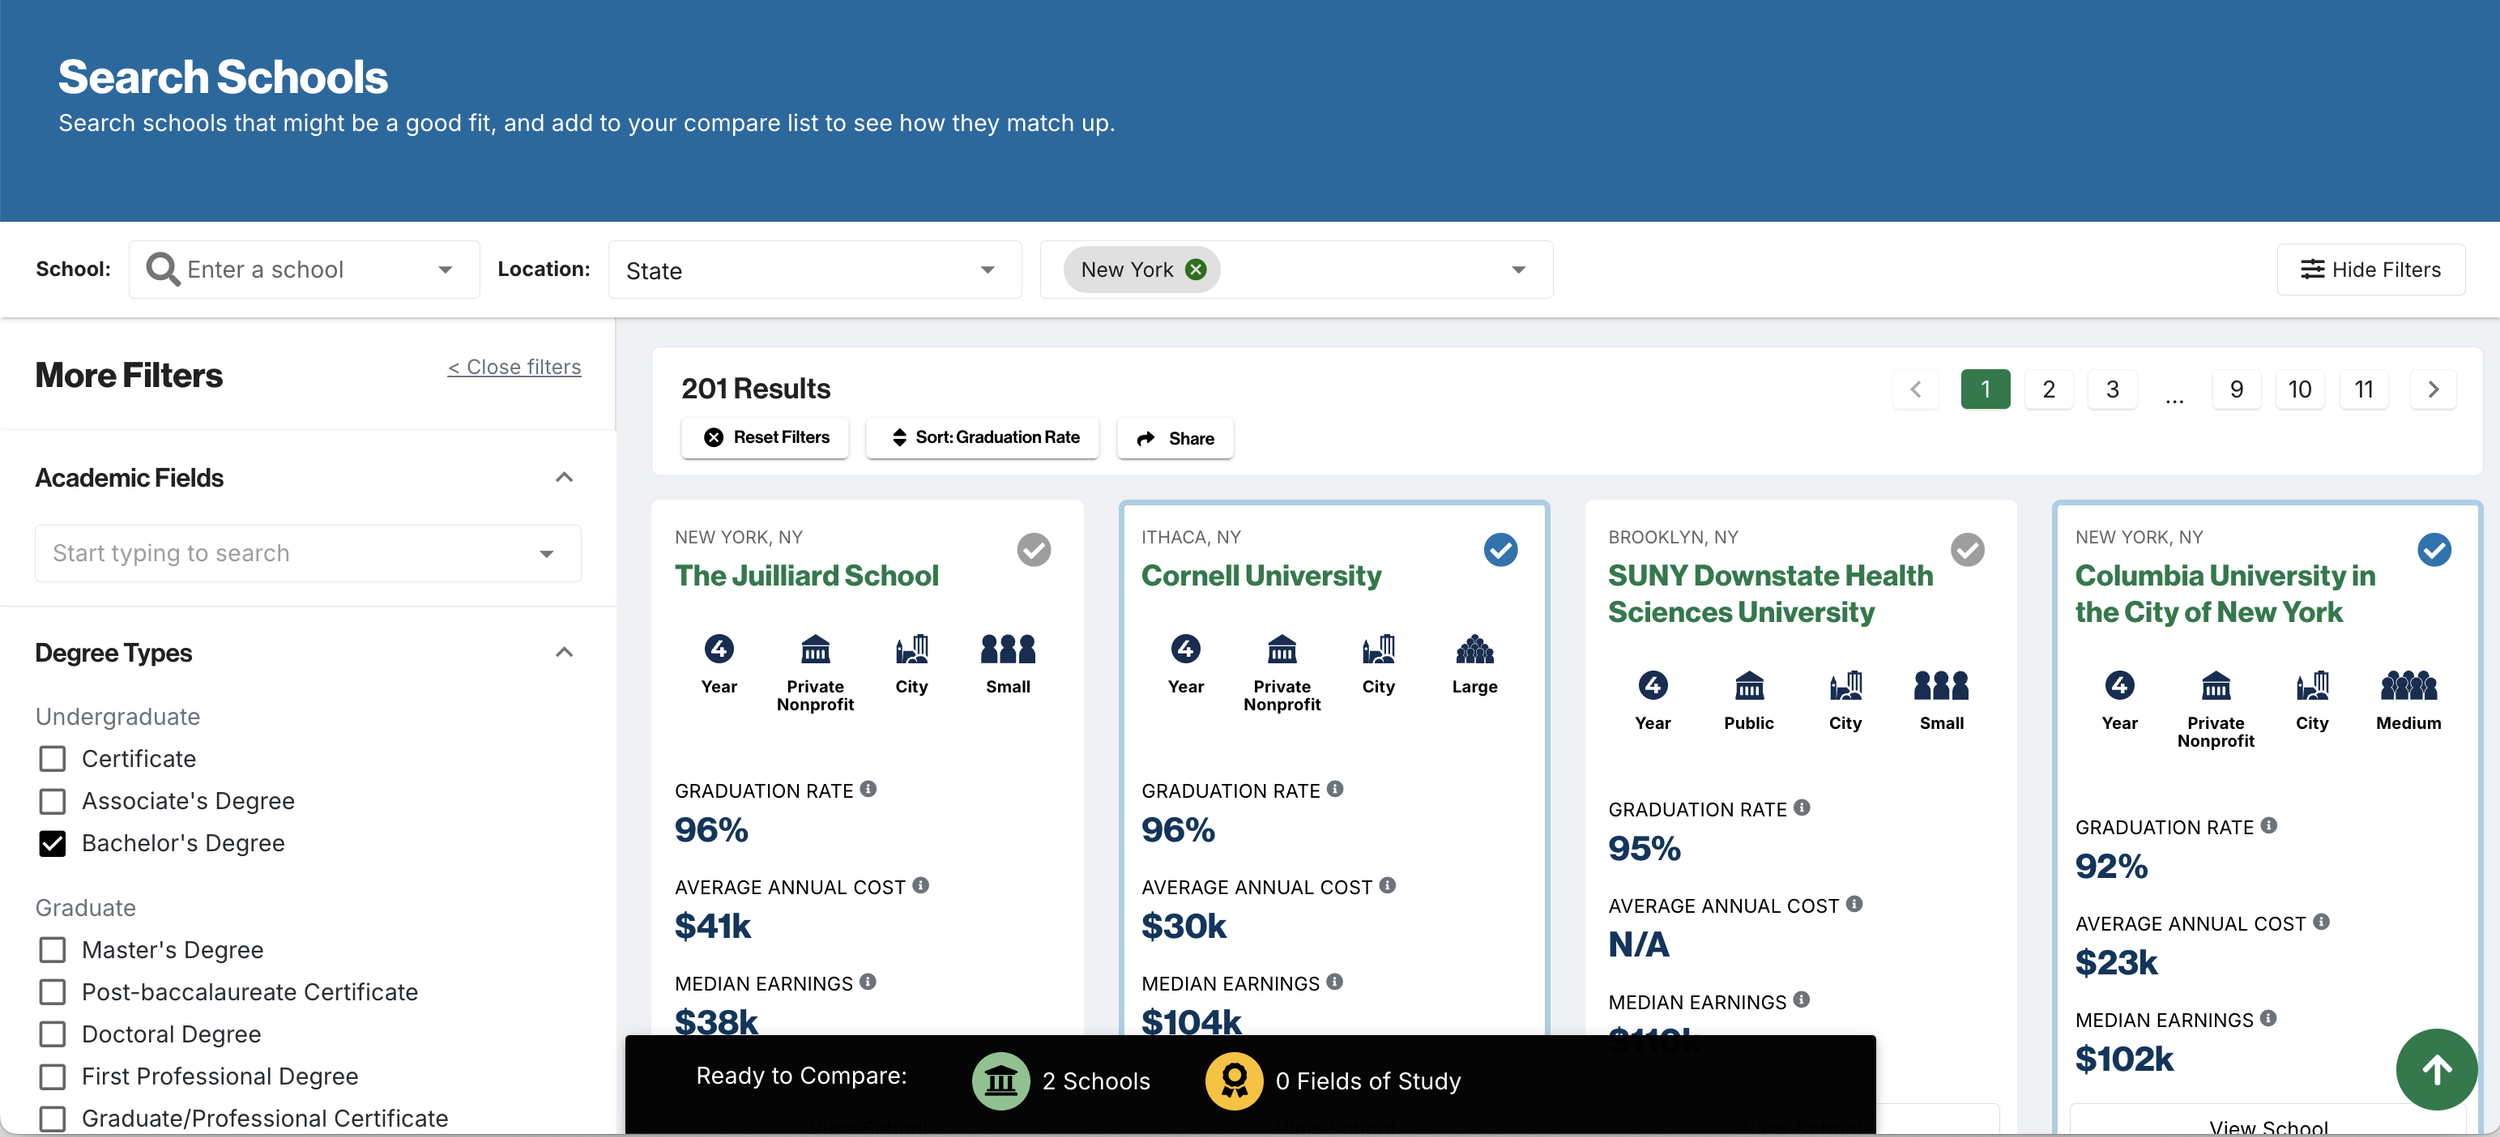Click Juilliard graduation rate info icon
Screen dimensions: 2500x1137
click(x=868, y=789)
